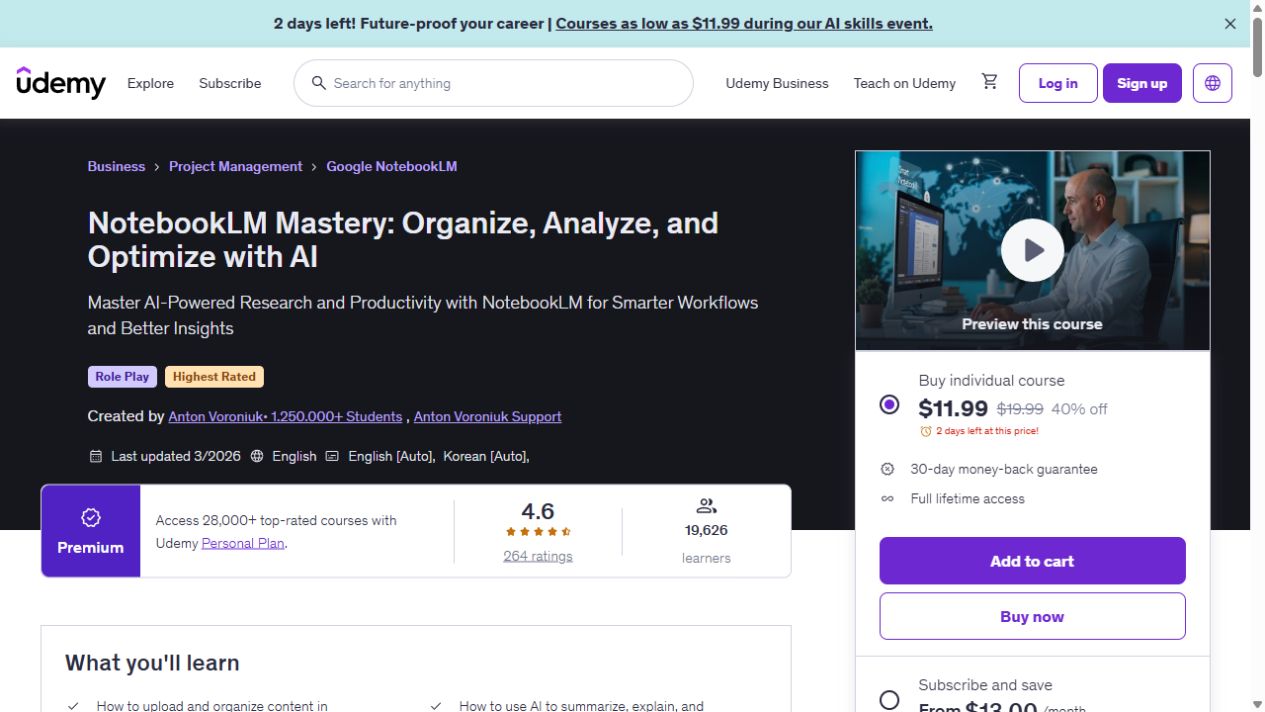The width and height of the screenshot is (1265, 712).
Task: Click the '4.6' rating value
Action: click(538, 511)
